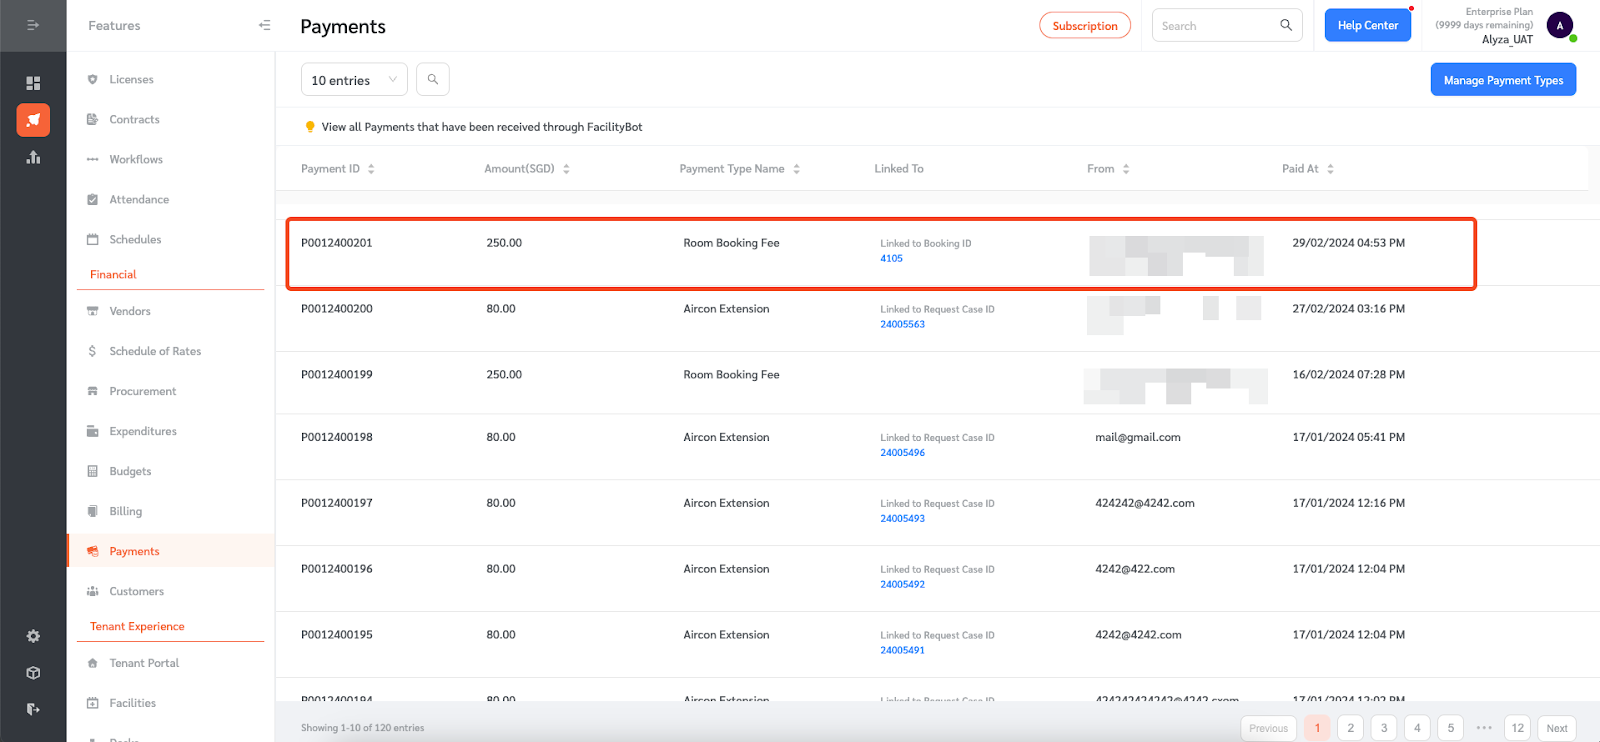Image resolution: width=1600 pixels, height=742 pixels.
Task: Click date 17/01/2024 12:16 PM
Action: pyautogui.click(x=1348, y=503)
